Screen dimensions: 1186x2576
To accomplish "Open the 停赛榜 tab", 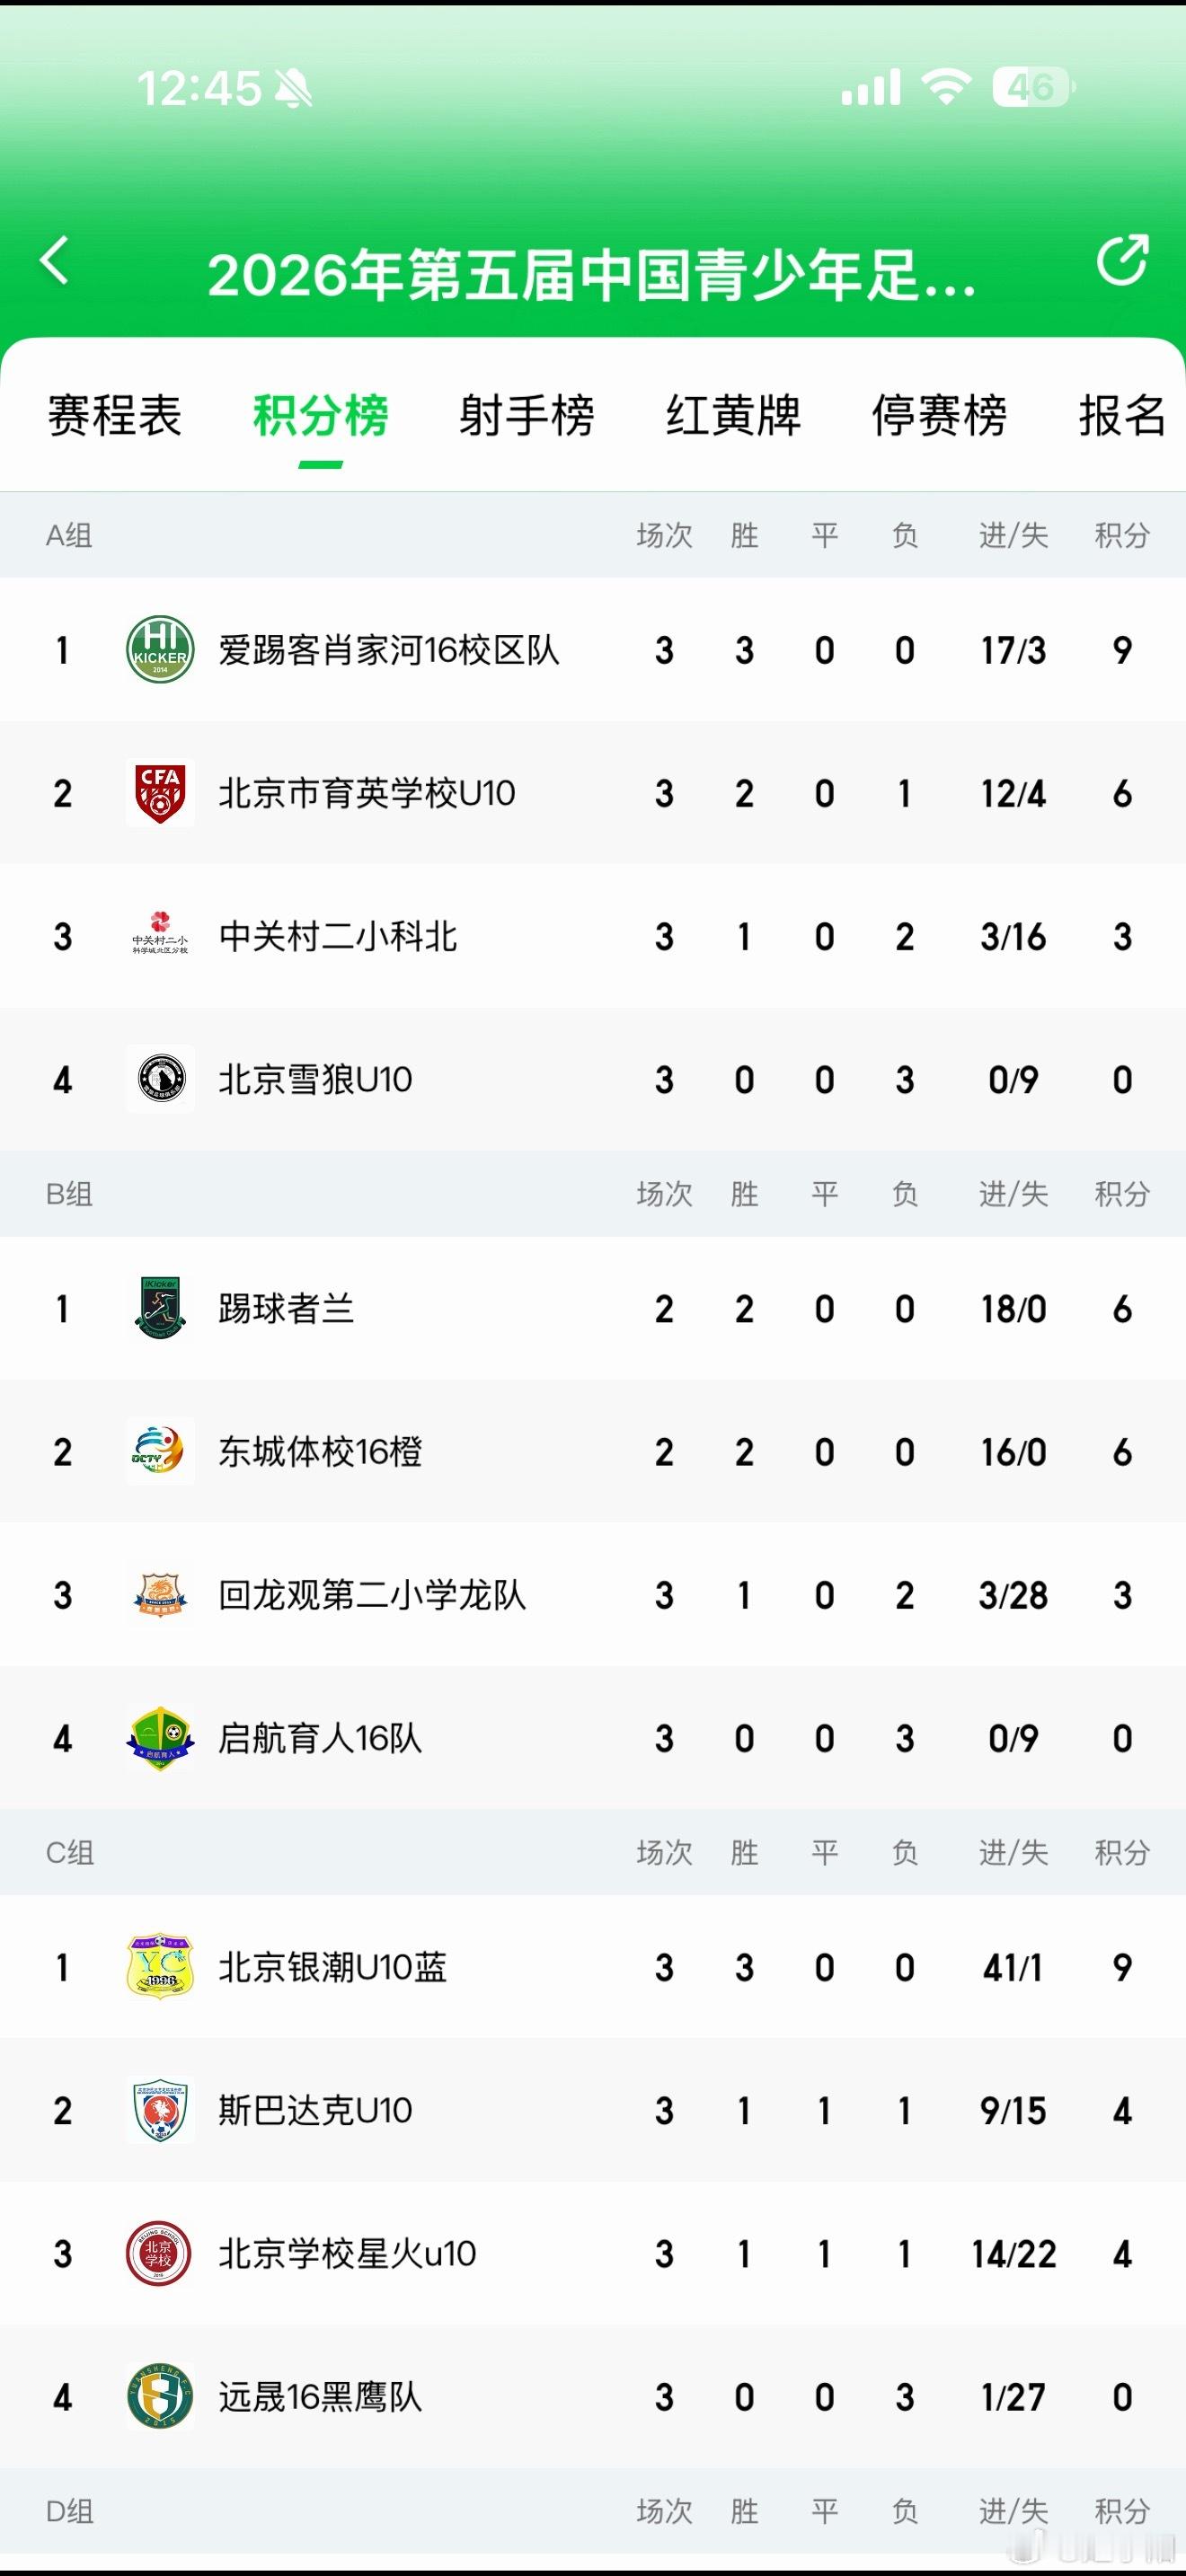I will point(939,416).
